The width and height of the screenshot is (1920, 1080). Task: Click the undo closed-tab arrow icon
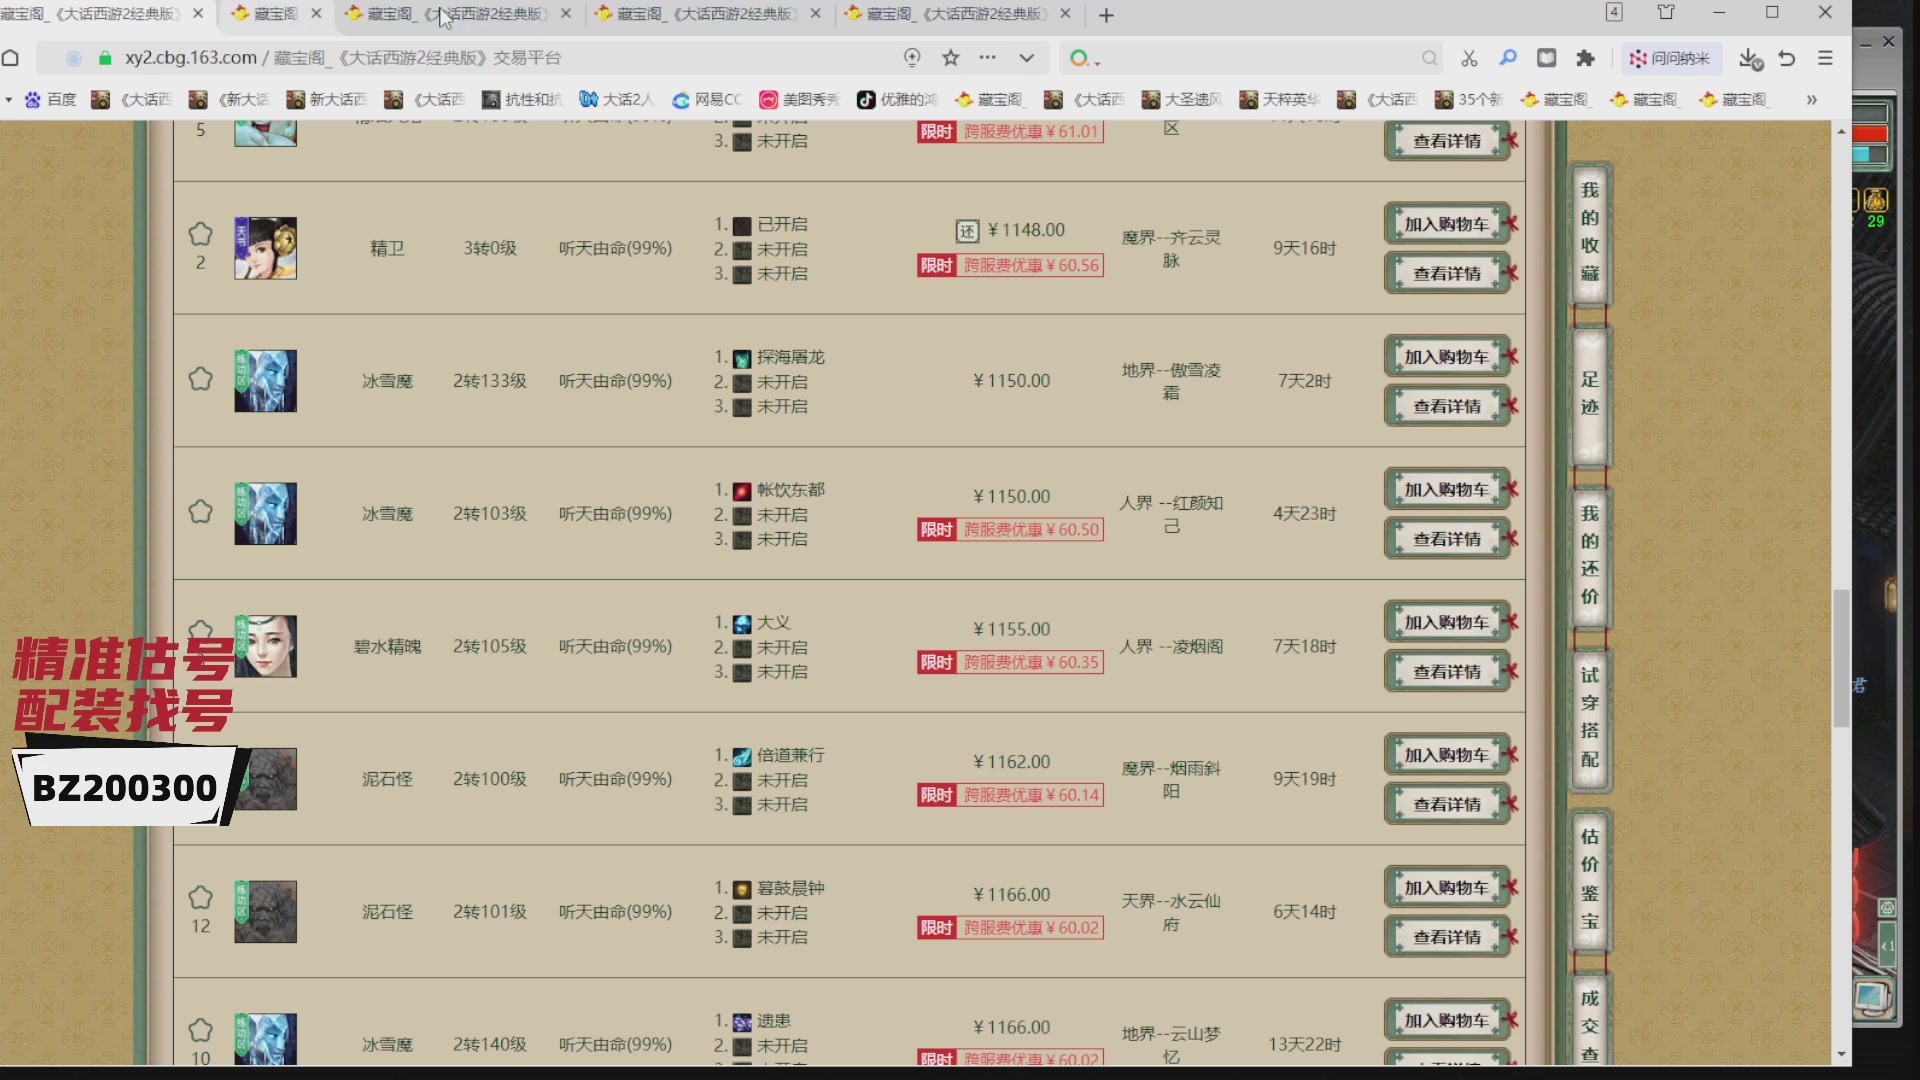point(1787,58)
